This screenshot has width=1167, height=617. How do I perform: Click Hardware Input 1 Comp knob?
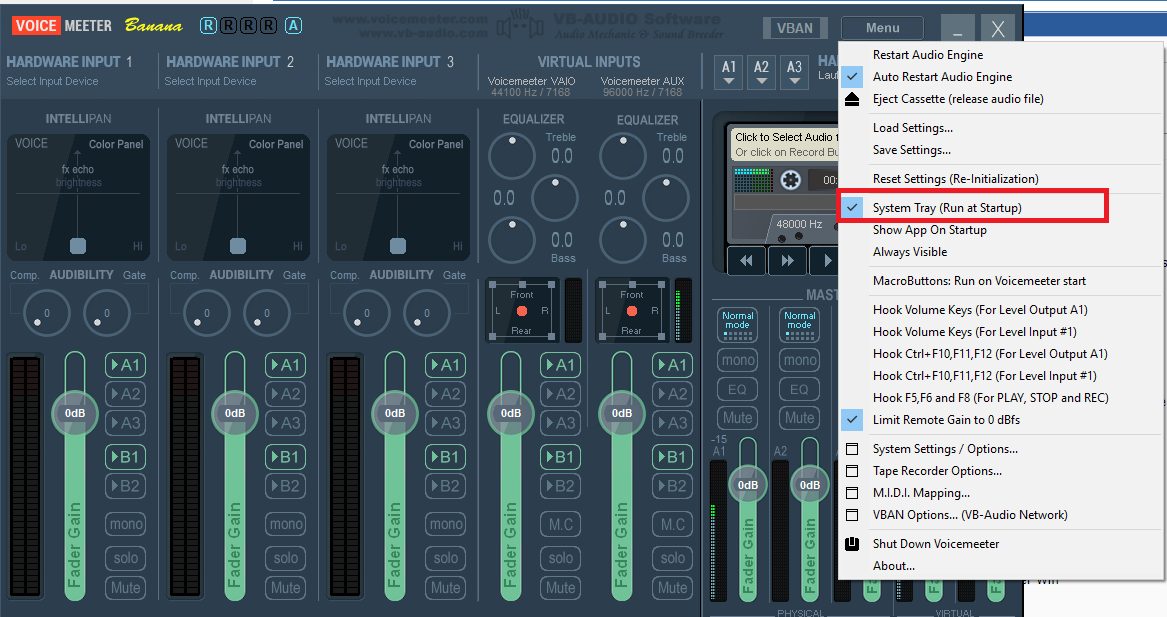tap(47, 313)
